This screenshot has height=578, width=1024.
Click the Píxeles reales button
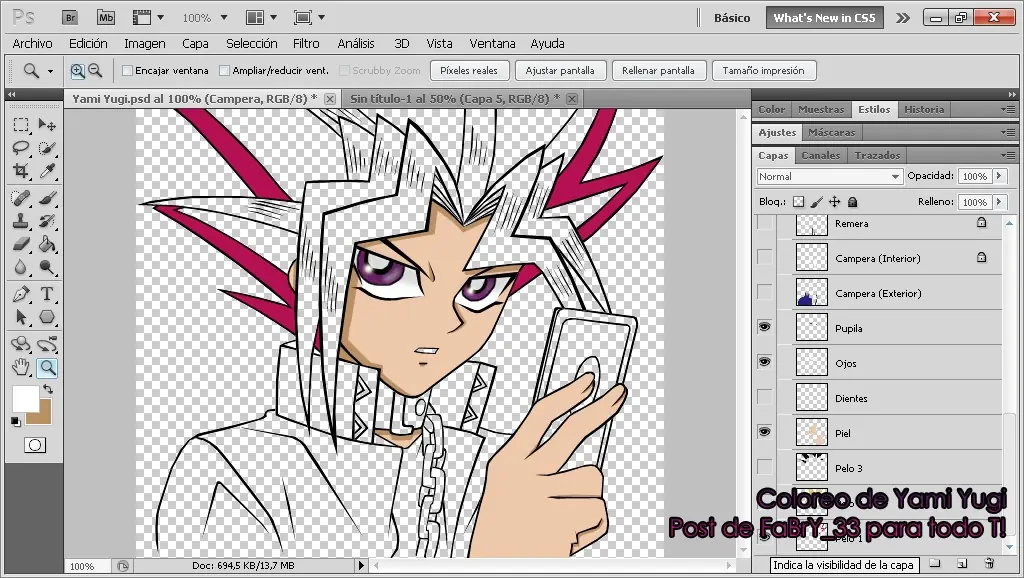(469, 70)
